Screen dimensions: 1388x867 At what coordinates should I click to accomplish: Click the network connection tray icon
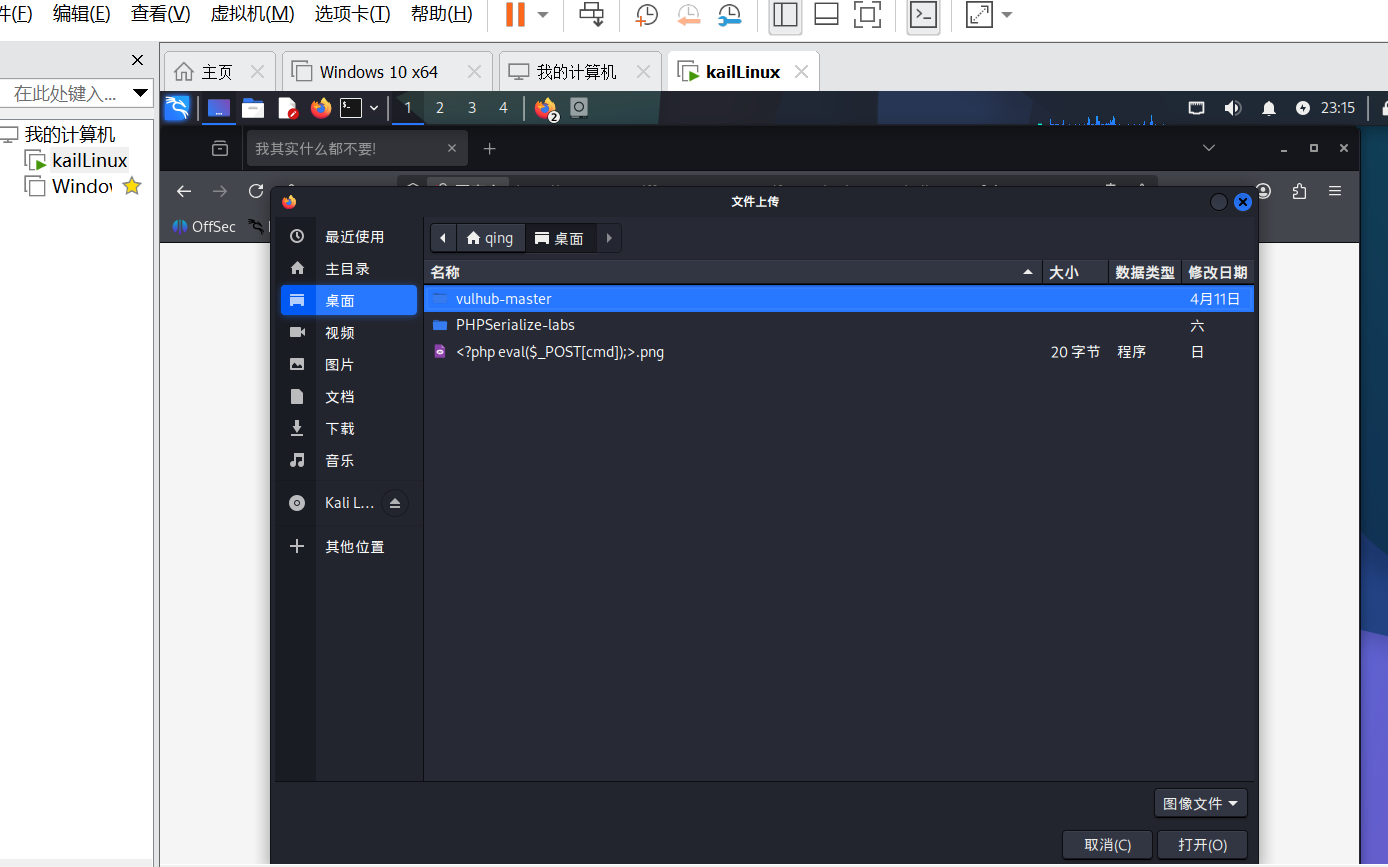(x=1196, y=107)
